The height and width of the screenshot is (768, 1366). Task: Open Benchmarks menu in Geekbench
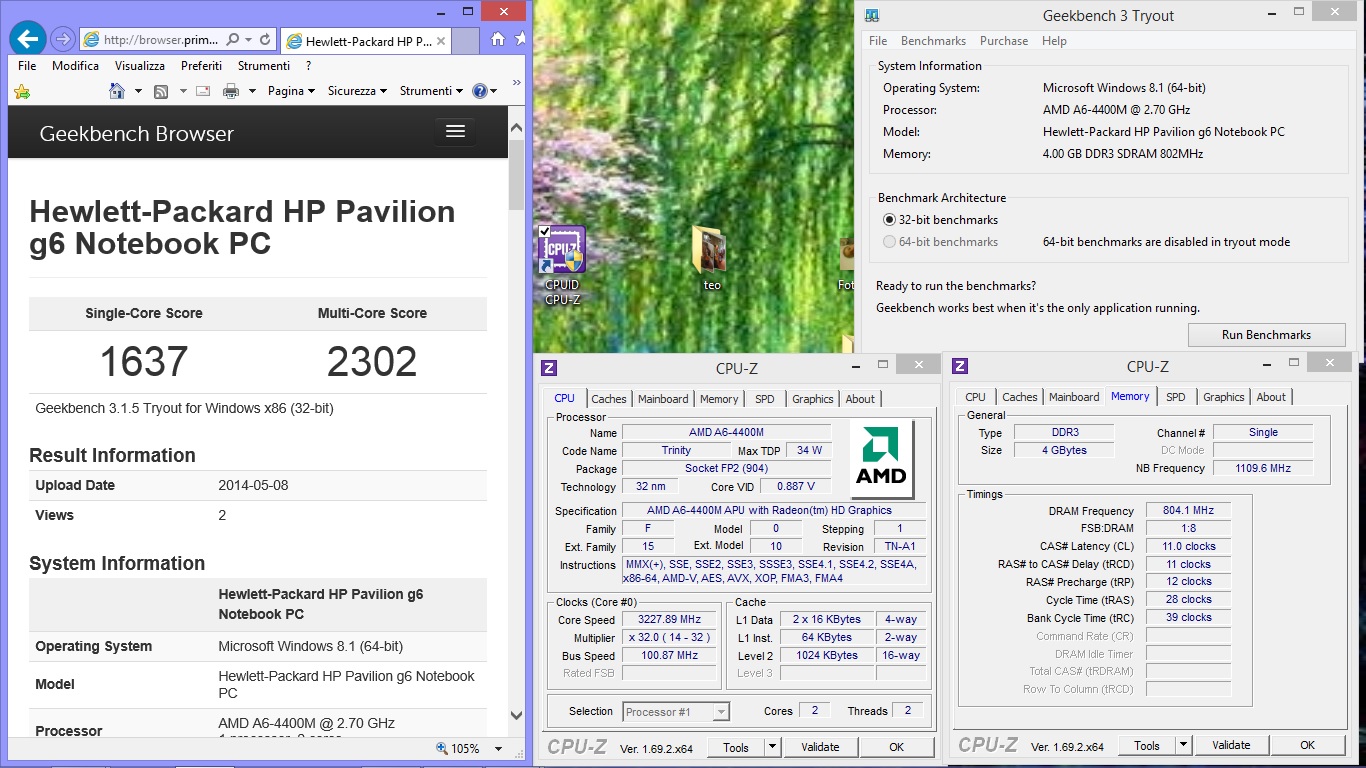[x=933, y=41]
